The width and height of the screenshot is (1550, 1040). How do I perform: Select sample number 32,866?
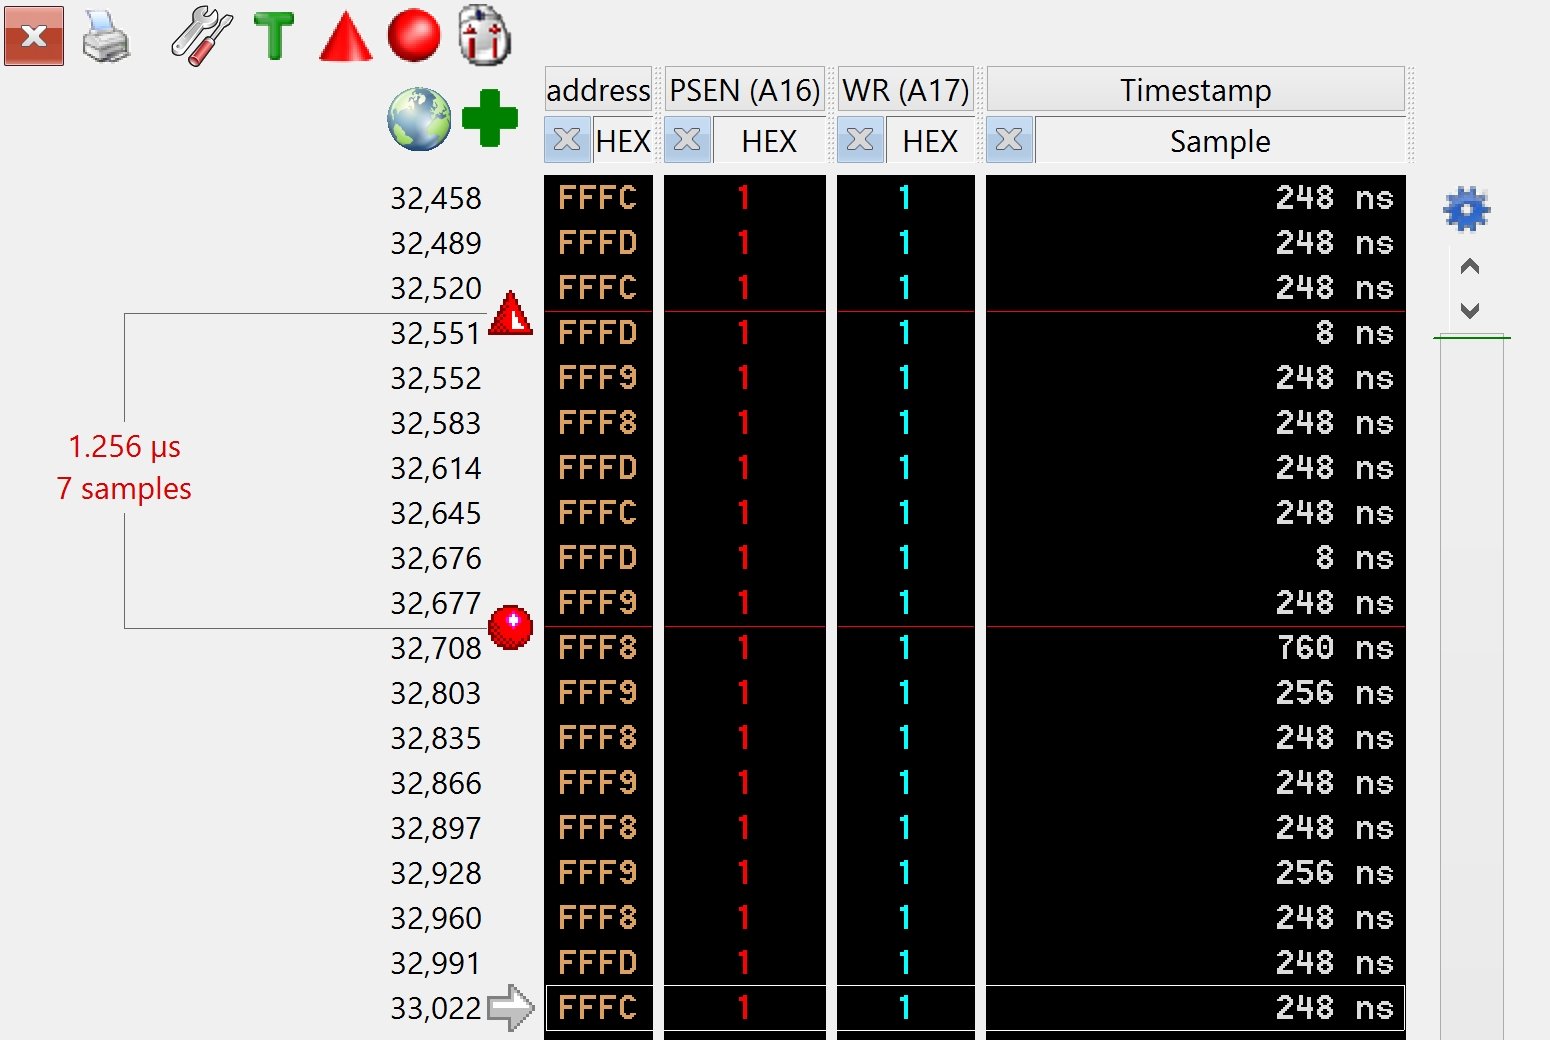(436, 783)
